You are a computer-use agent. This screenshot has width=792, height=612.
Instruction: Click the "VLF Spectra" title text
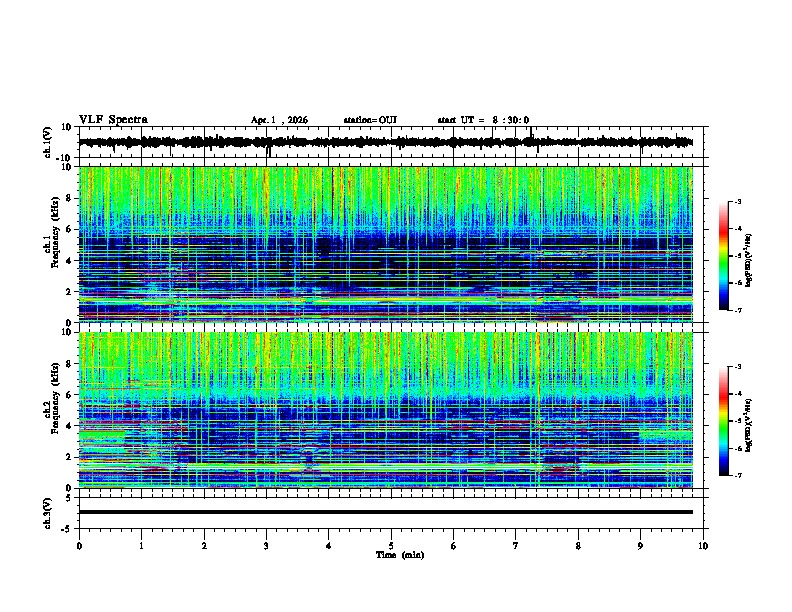point(113,120)
